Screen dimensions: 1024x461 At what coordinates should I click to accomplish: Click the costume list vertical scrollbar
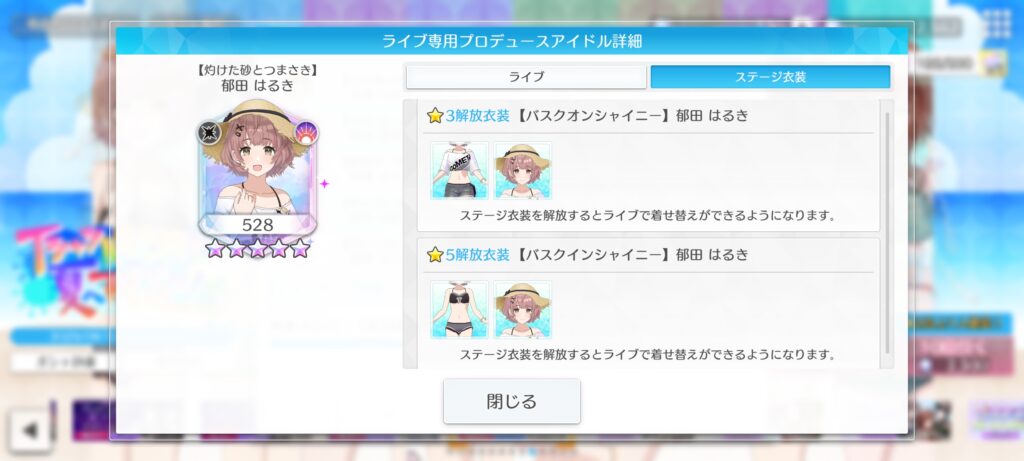click(887, 233)
